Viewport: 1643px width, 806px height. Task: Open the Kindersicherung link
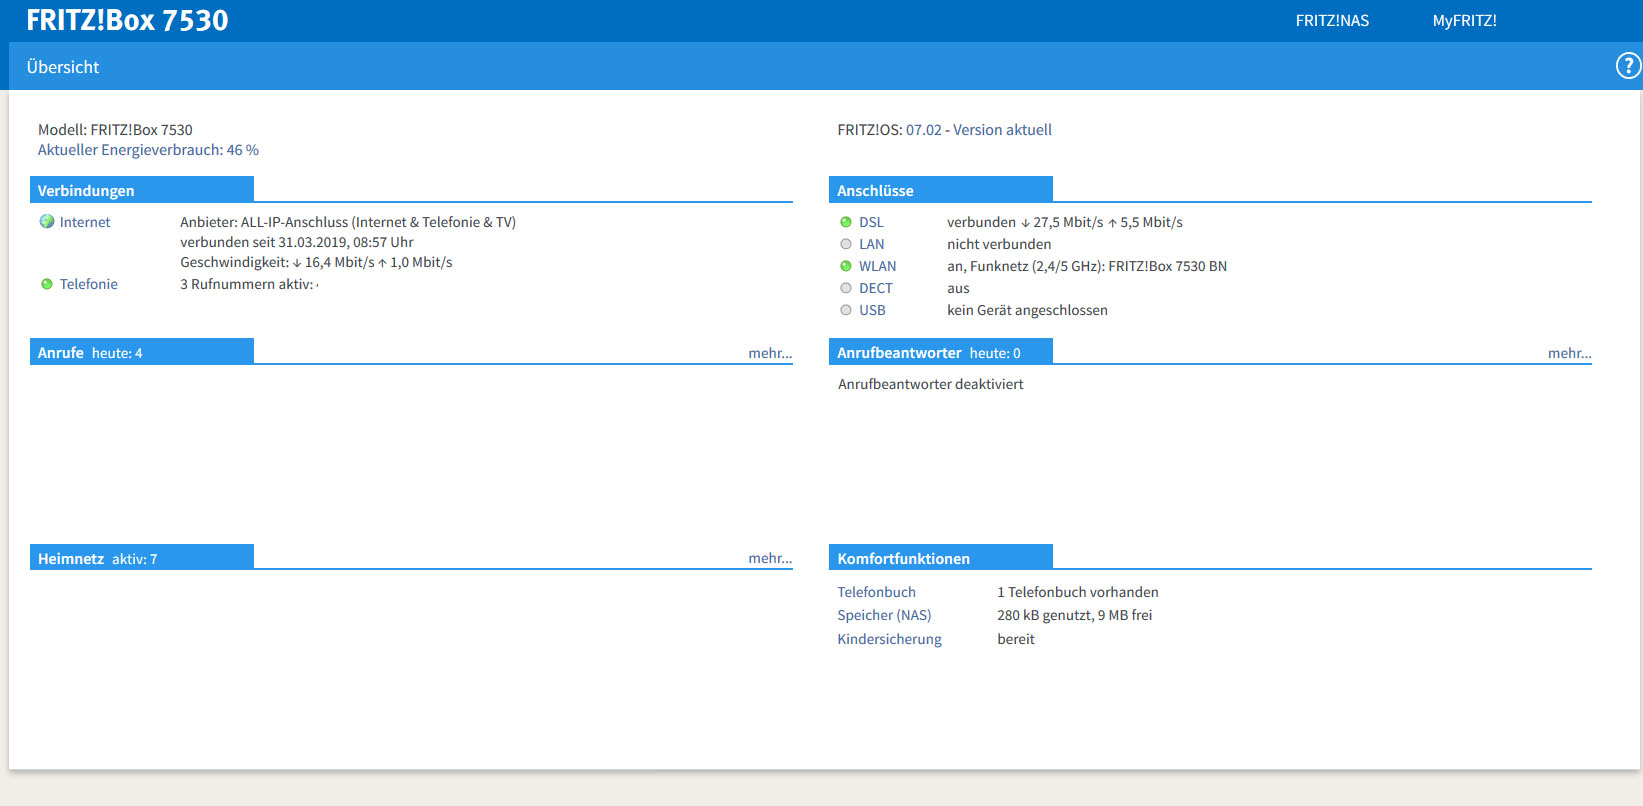(x=889, y=639)
